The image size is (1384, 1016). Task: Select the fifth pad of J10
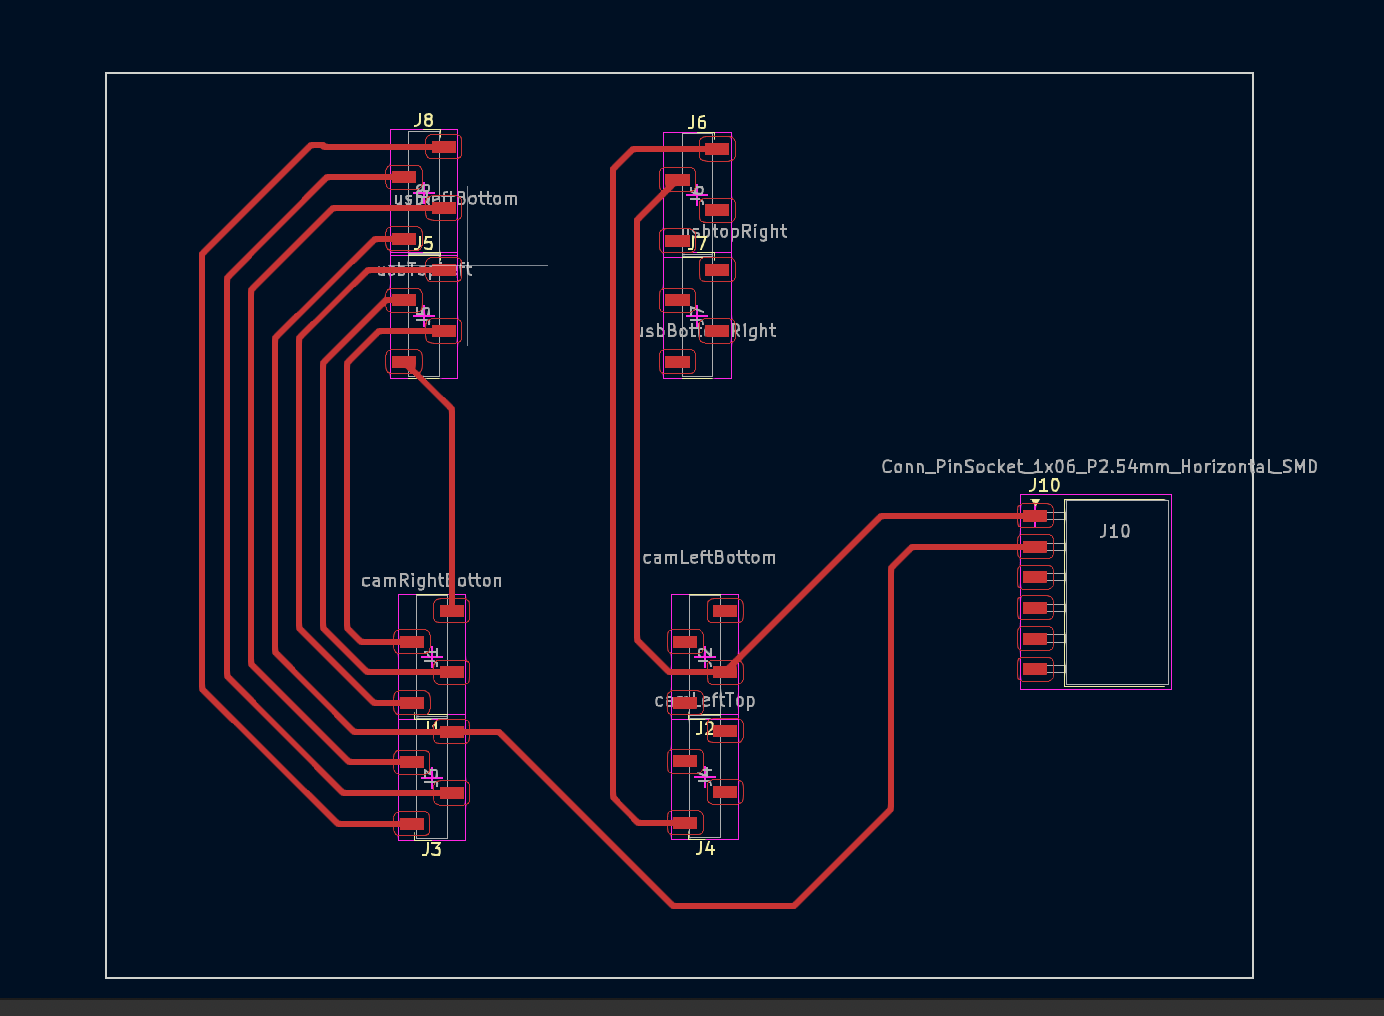pos(1035,639)
